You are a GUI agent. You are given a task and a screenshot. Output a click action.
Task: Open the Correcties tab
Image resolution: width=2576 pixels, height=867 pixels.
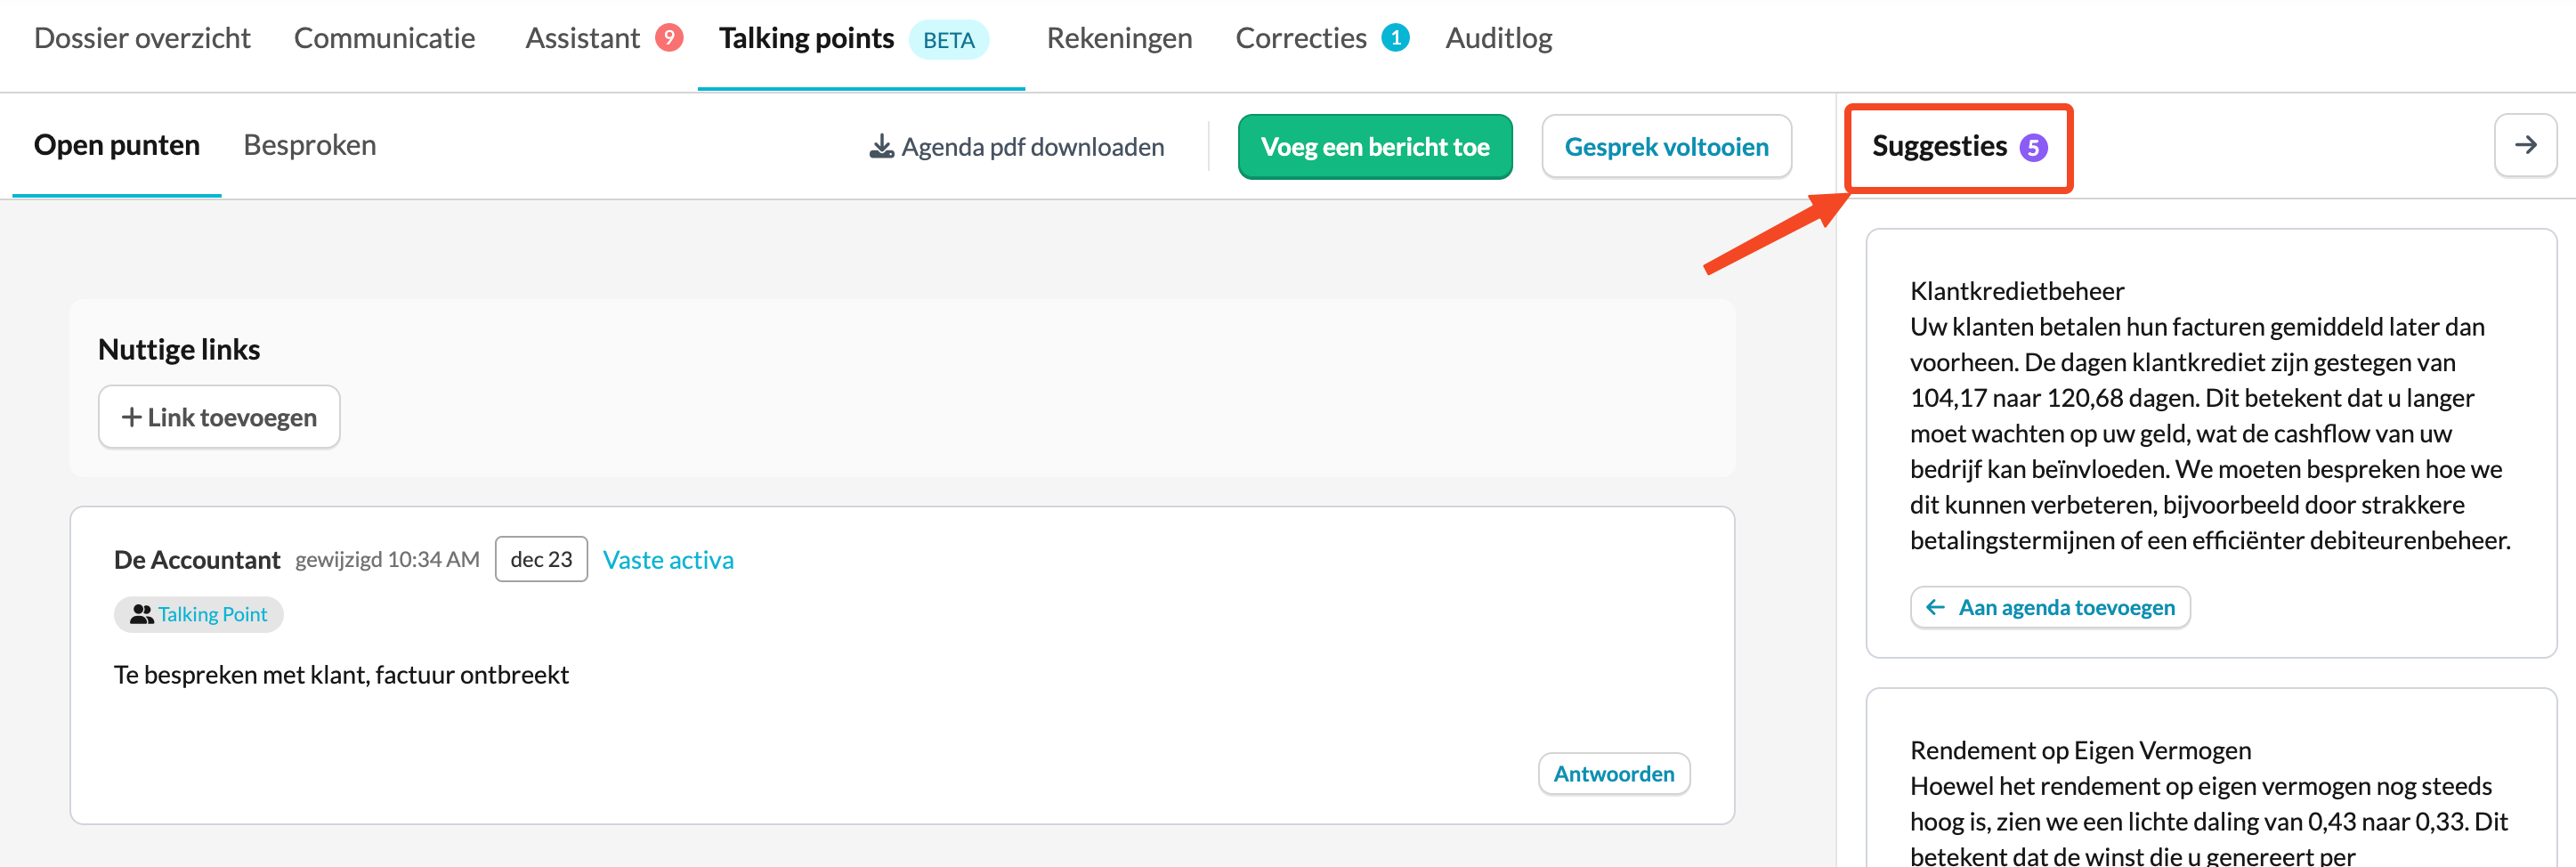[x=1301, y=38]
